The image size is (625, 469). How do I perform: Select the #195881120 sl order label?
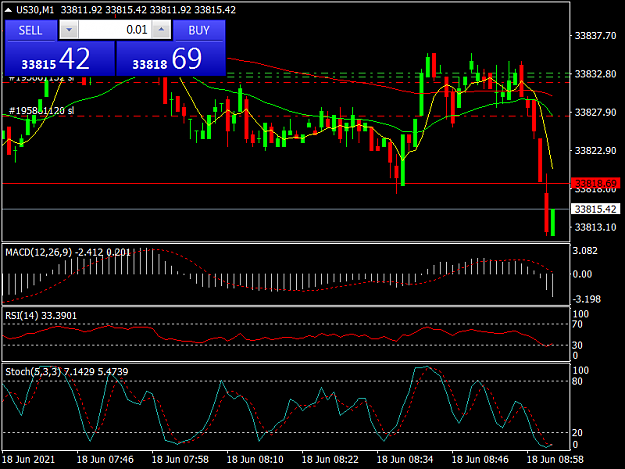coord(41,111)
